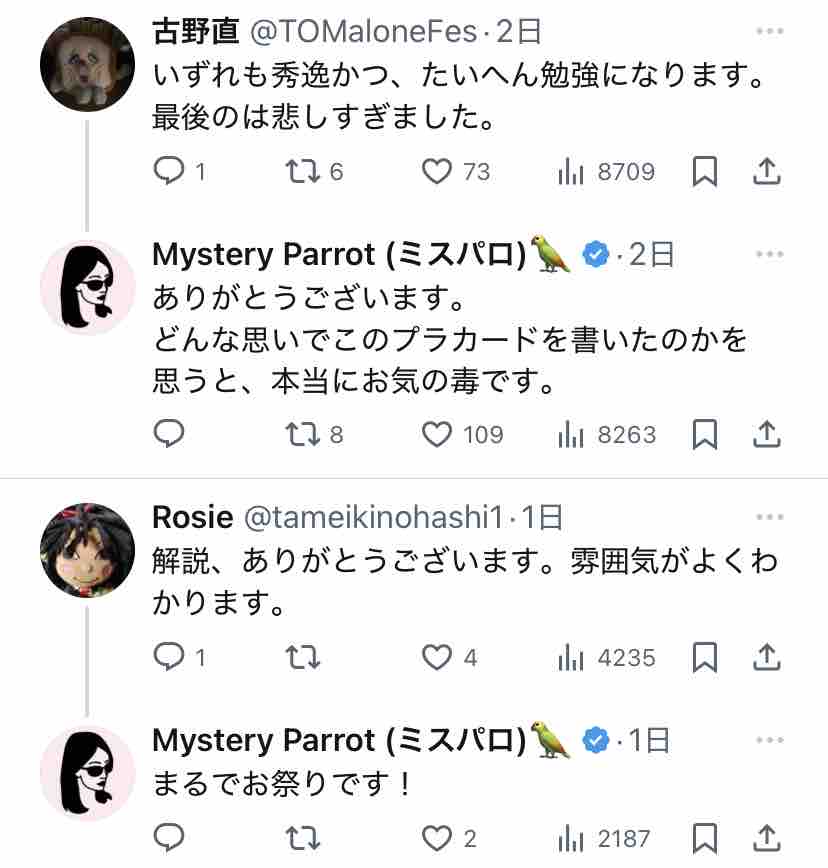Reply to Rosie's tweet
828x868 pixels.
coord(170,657)
